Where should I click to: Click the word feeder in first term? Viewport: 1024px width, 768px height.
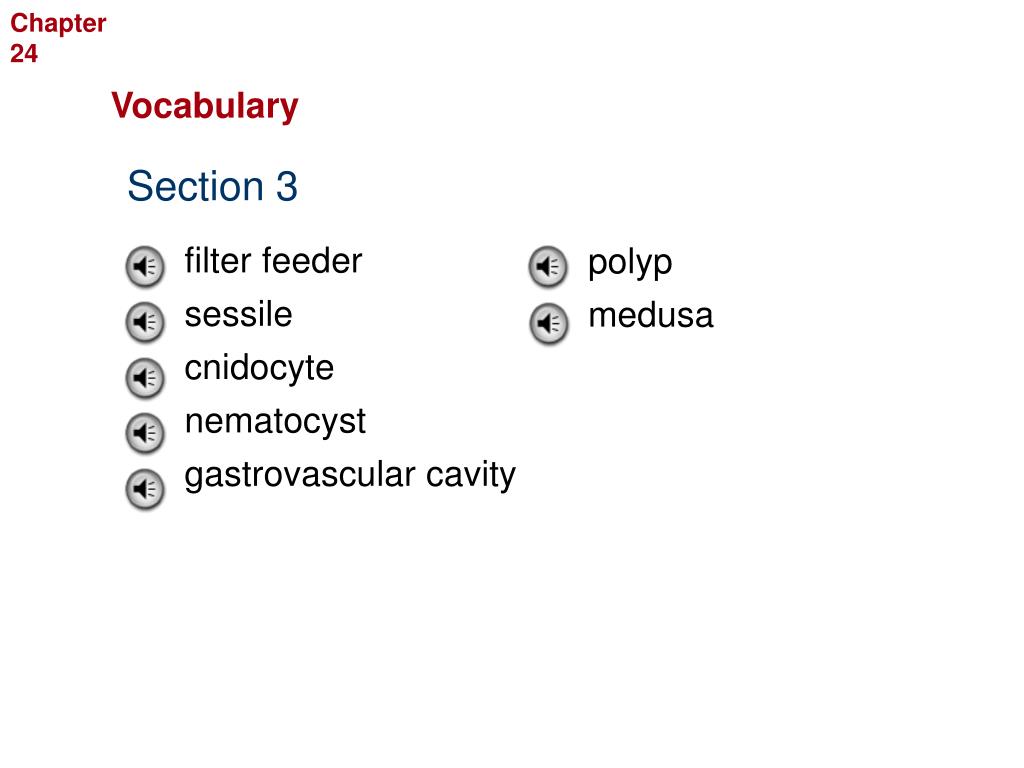312,261
